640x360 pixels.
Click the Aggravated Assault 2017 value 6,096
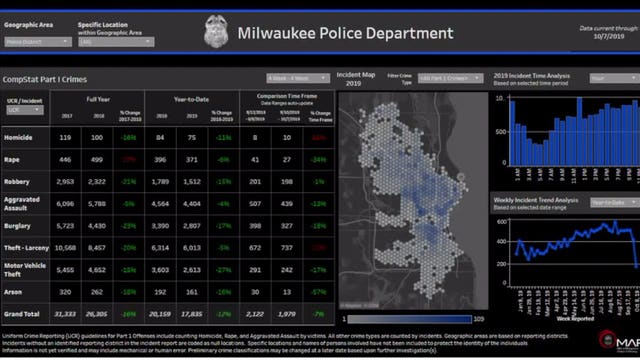point(65,204)
